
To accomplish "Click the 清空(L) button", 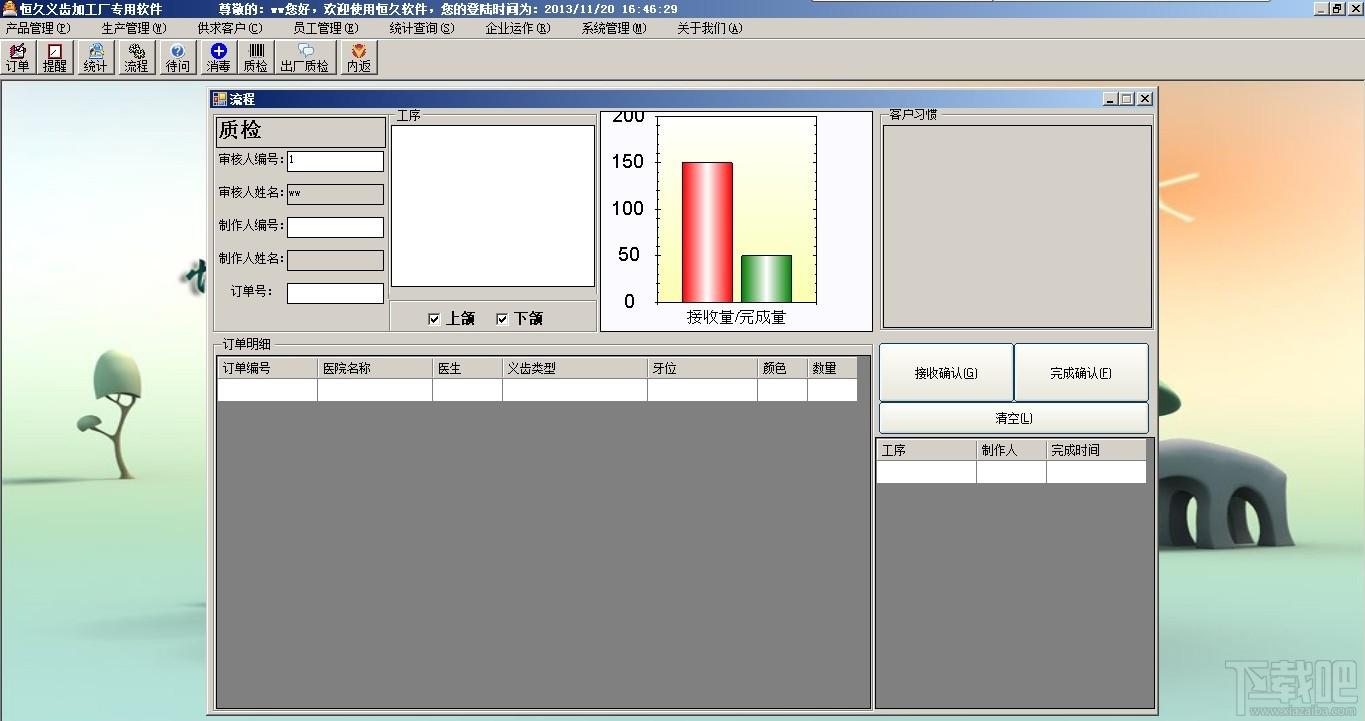I will click(1014, 418).
